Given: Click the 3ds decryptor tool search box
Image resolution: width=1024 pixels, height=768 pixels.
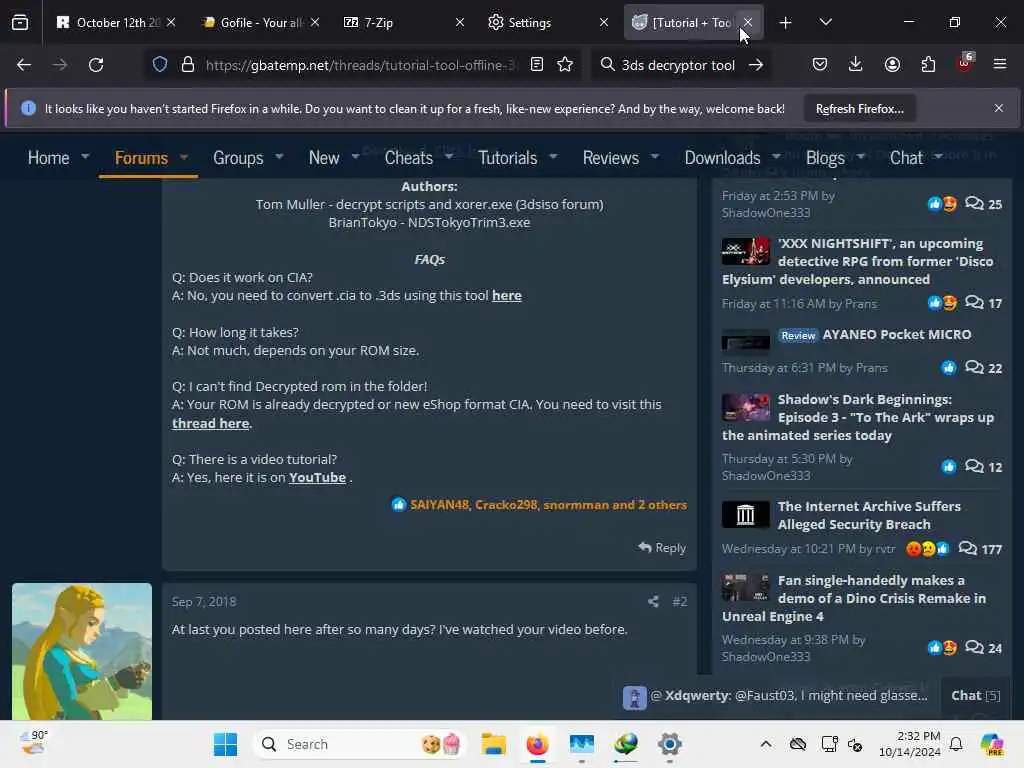Looking at the screenshot, I should (677, 65).
